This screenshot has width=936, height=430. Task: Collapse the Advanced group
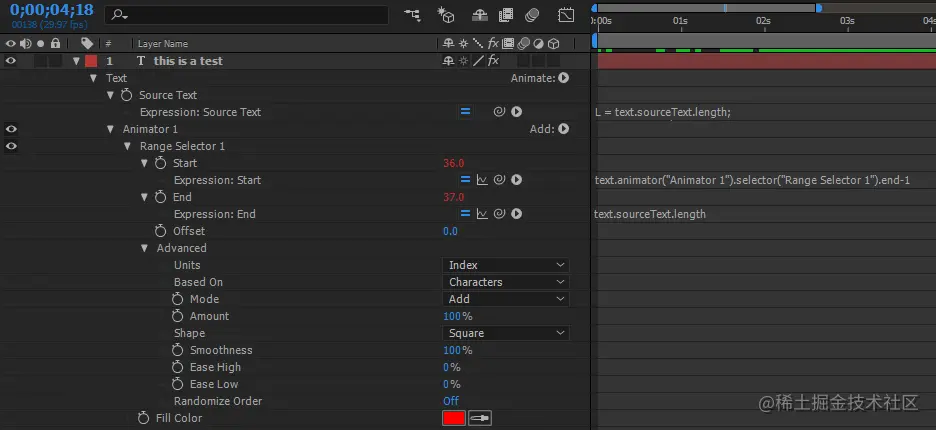144,248
